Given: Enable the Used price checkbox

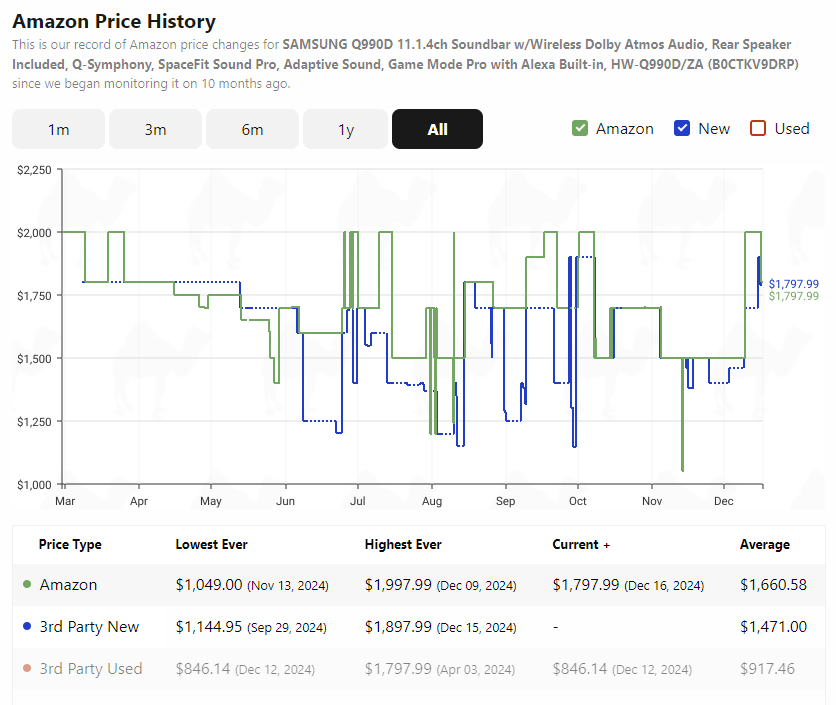Looking at the screenshot, I should (758, 129).
